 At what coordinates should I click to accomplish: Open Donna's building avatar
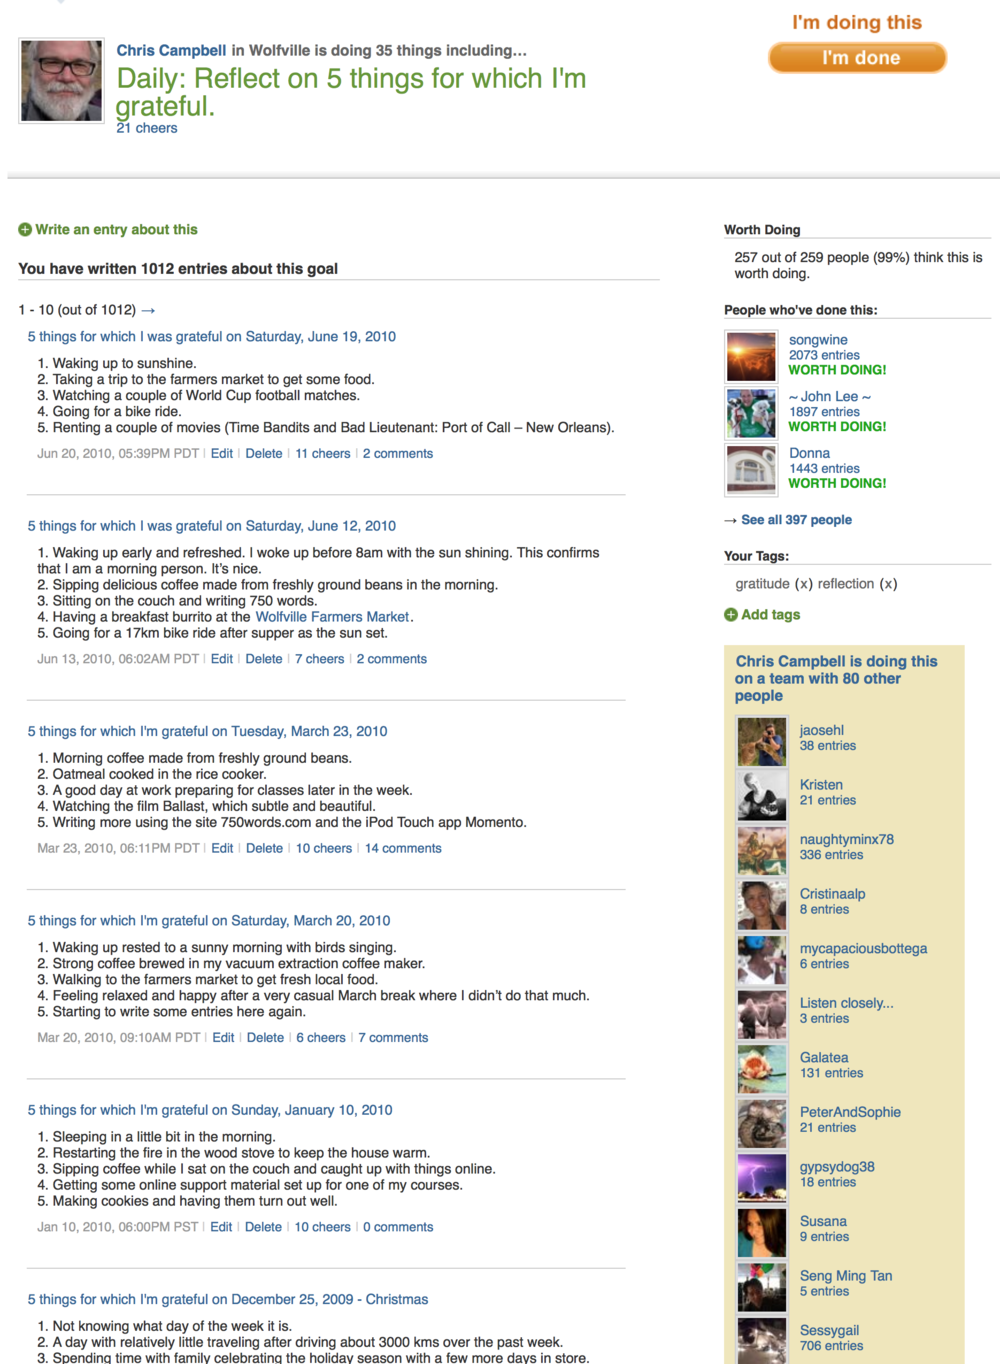(x=751, y=470)
